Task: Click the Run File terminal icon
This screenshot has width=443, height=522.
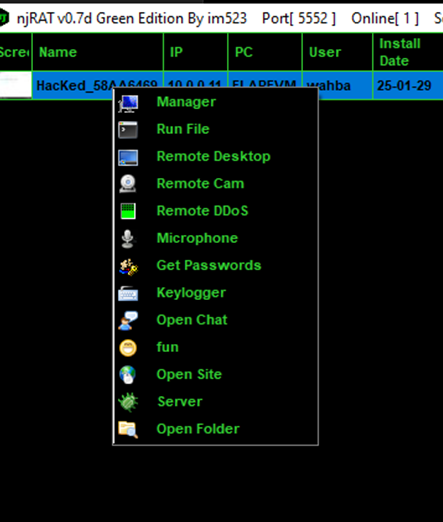Action: pos(128,130)
